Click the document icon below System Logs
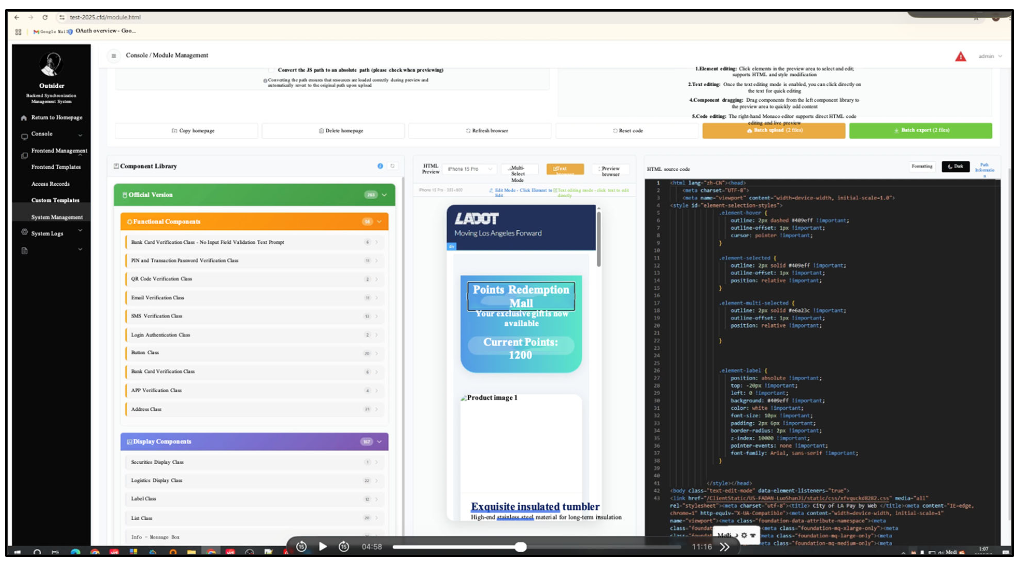The width and height of the screenshot is (1024, 565). [24, 250]
